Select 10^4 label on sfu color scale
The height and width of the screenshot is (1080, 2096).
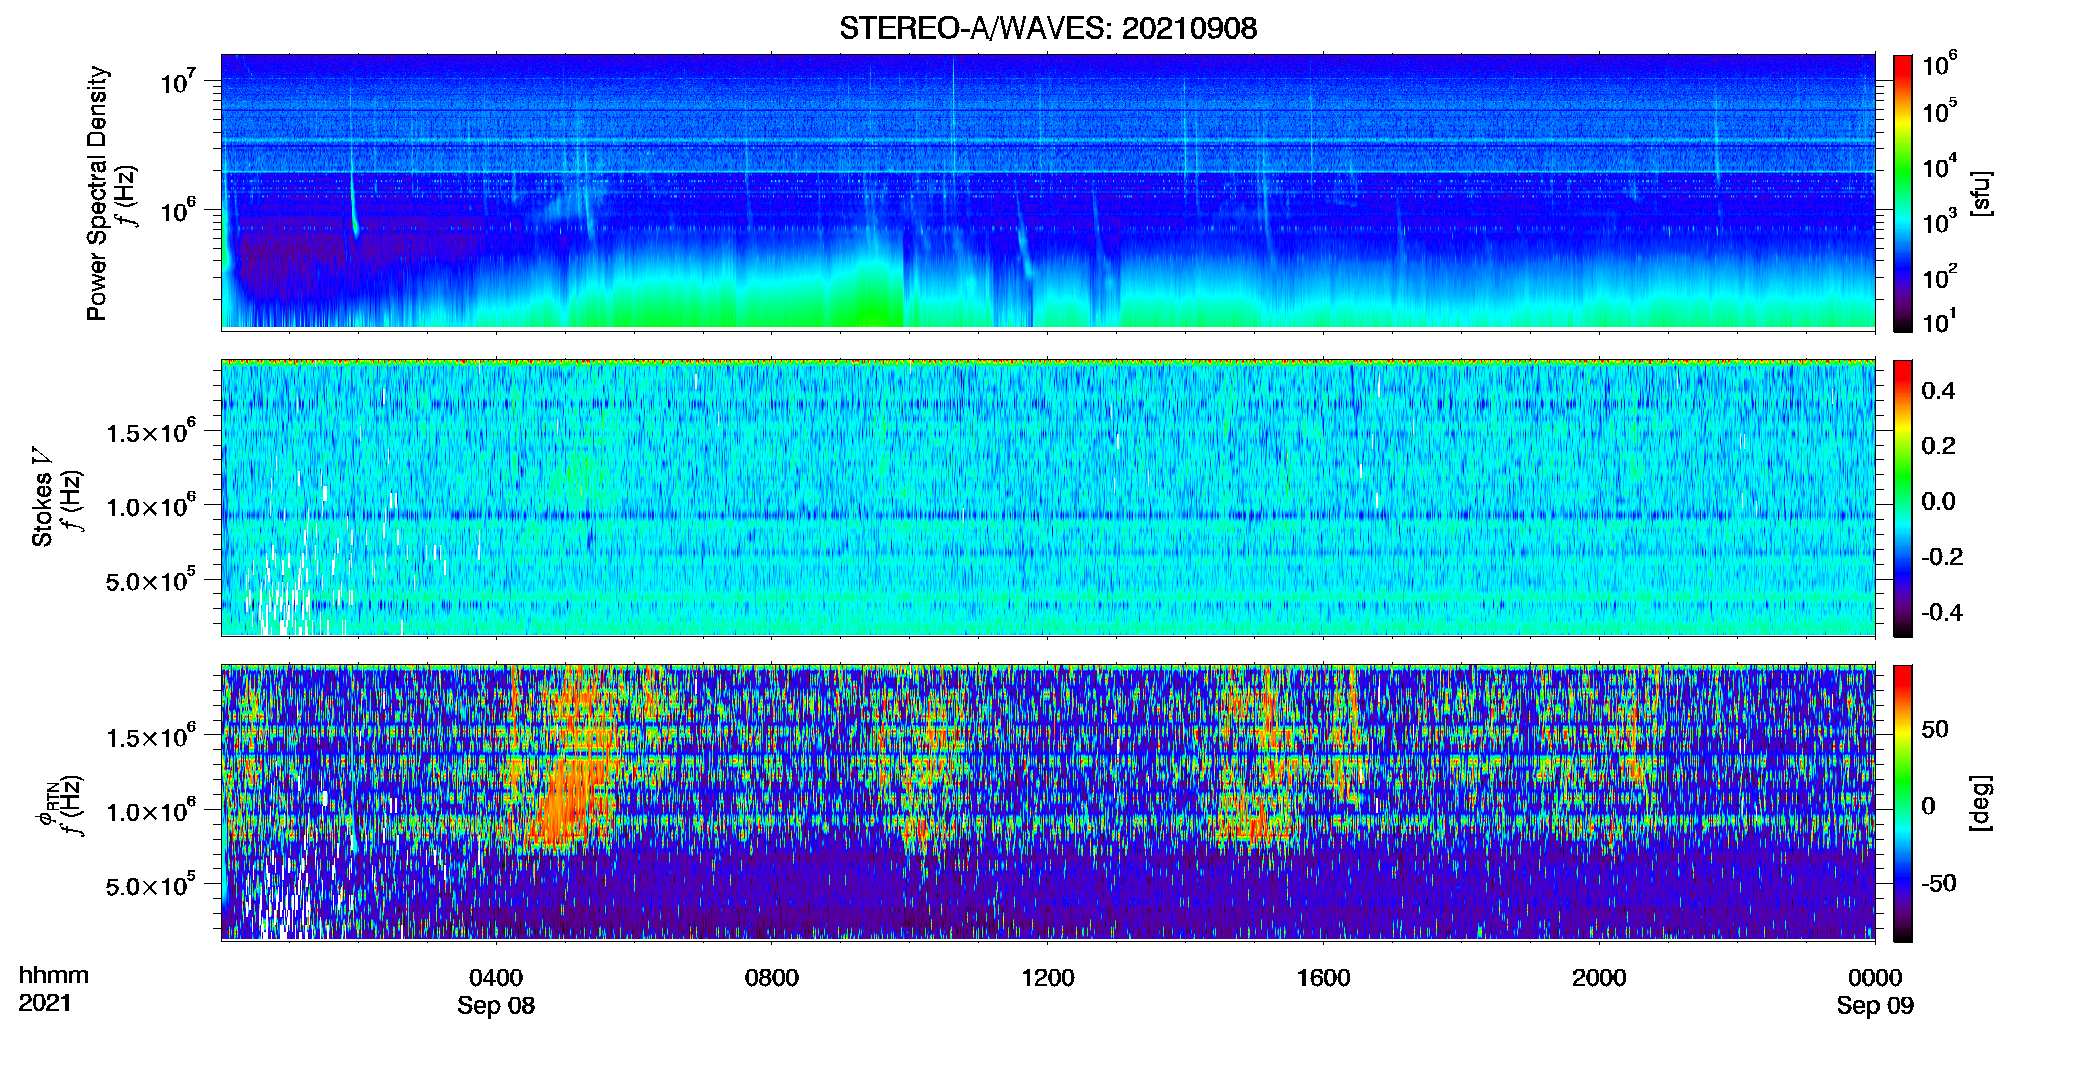tap(1939, 167)
